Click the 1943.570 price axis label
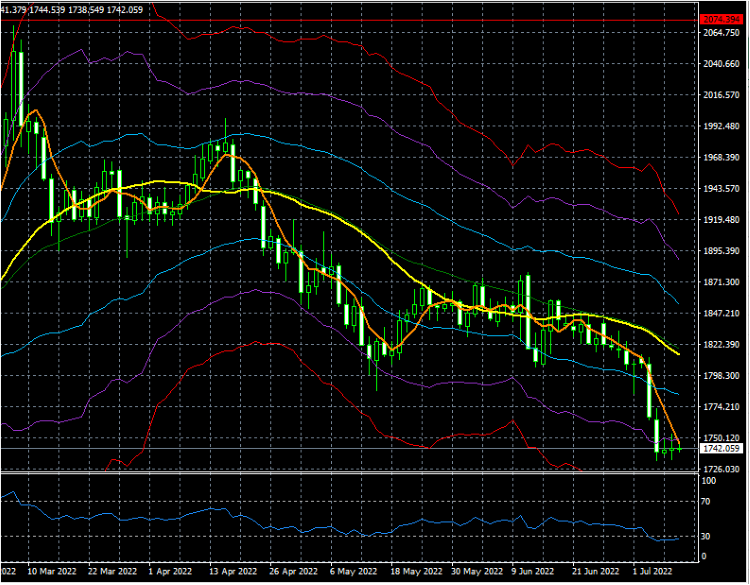The image size is (750, 585). (721, 189)
